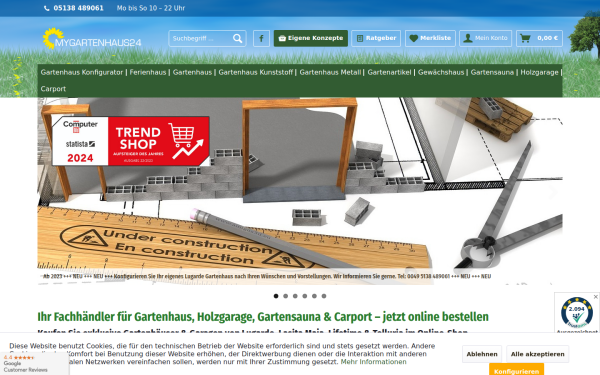This screenshot has width=600, height=375.
Task: Select the fifth slider dot
Action: [314, 296]
